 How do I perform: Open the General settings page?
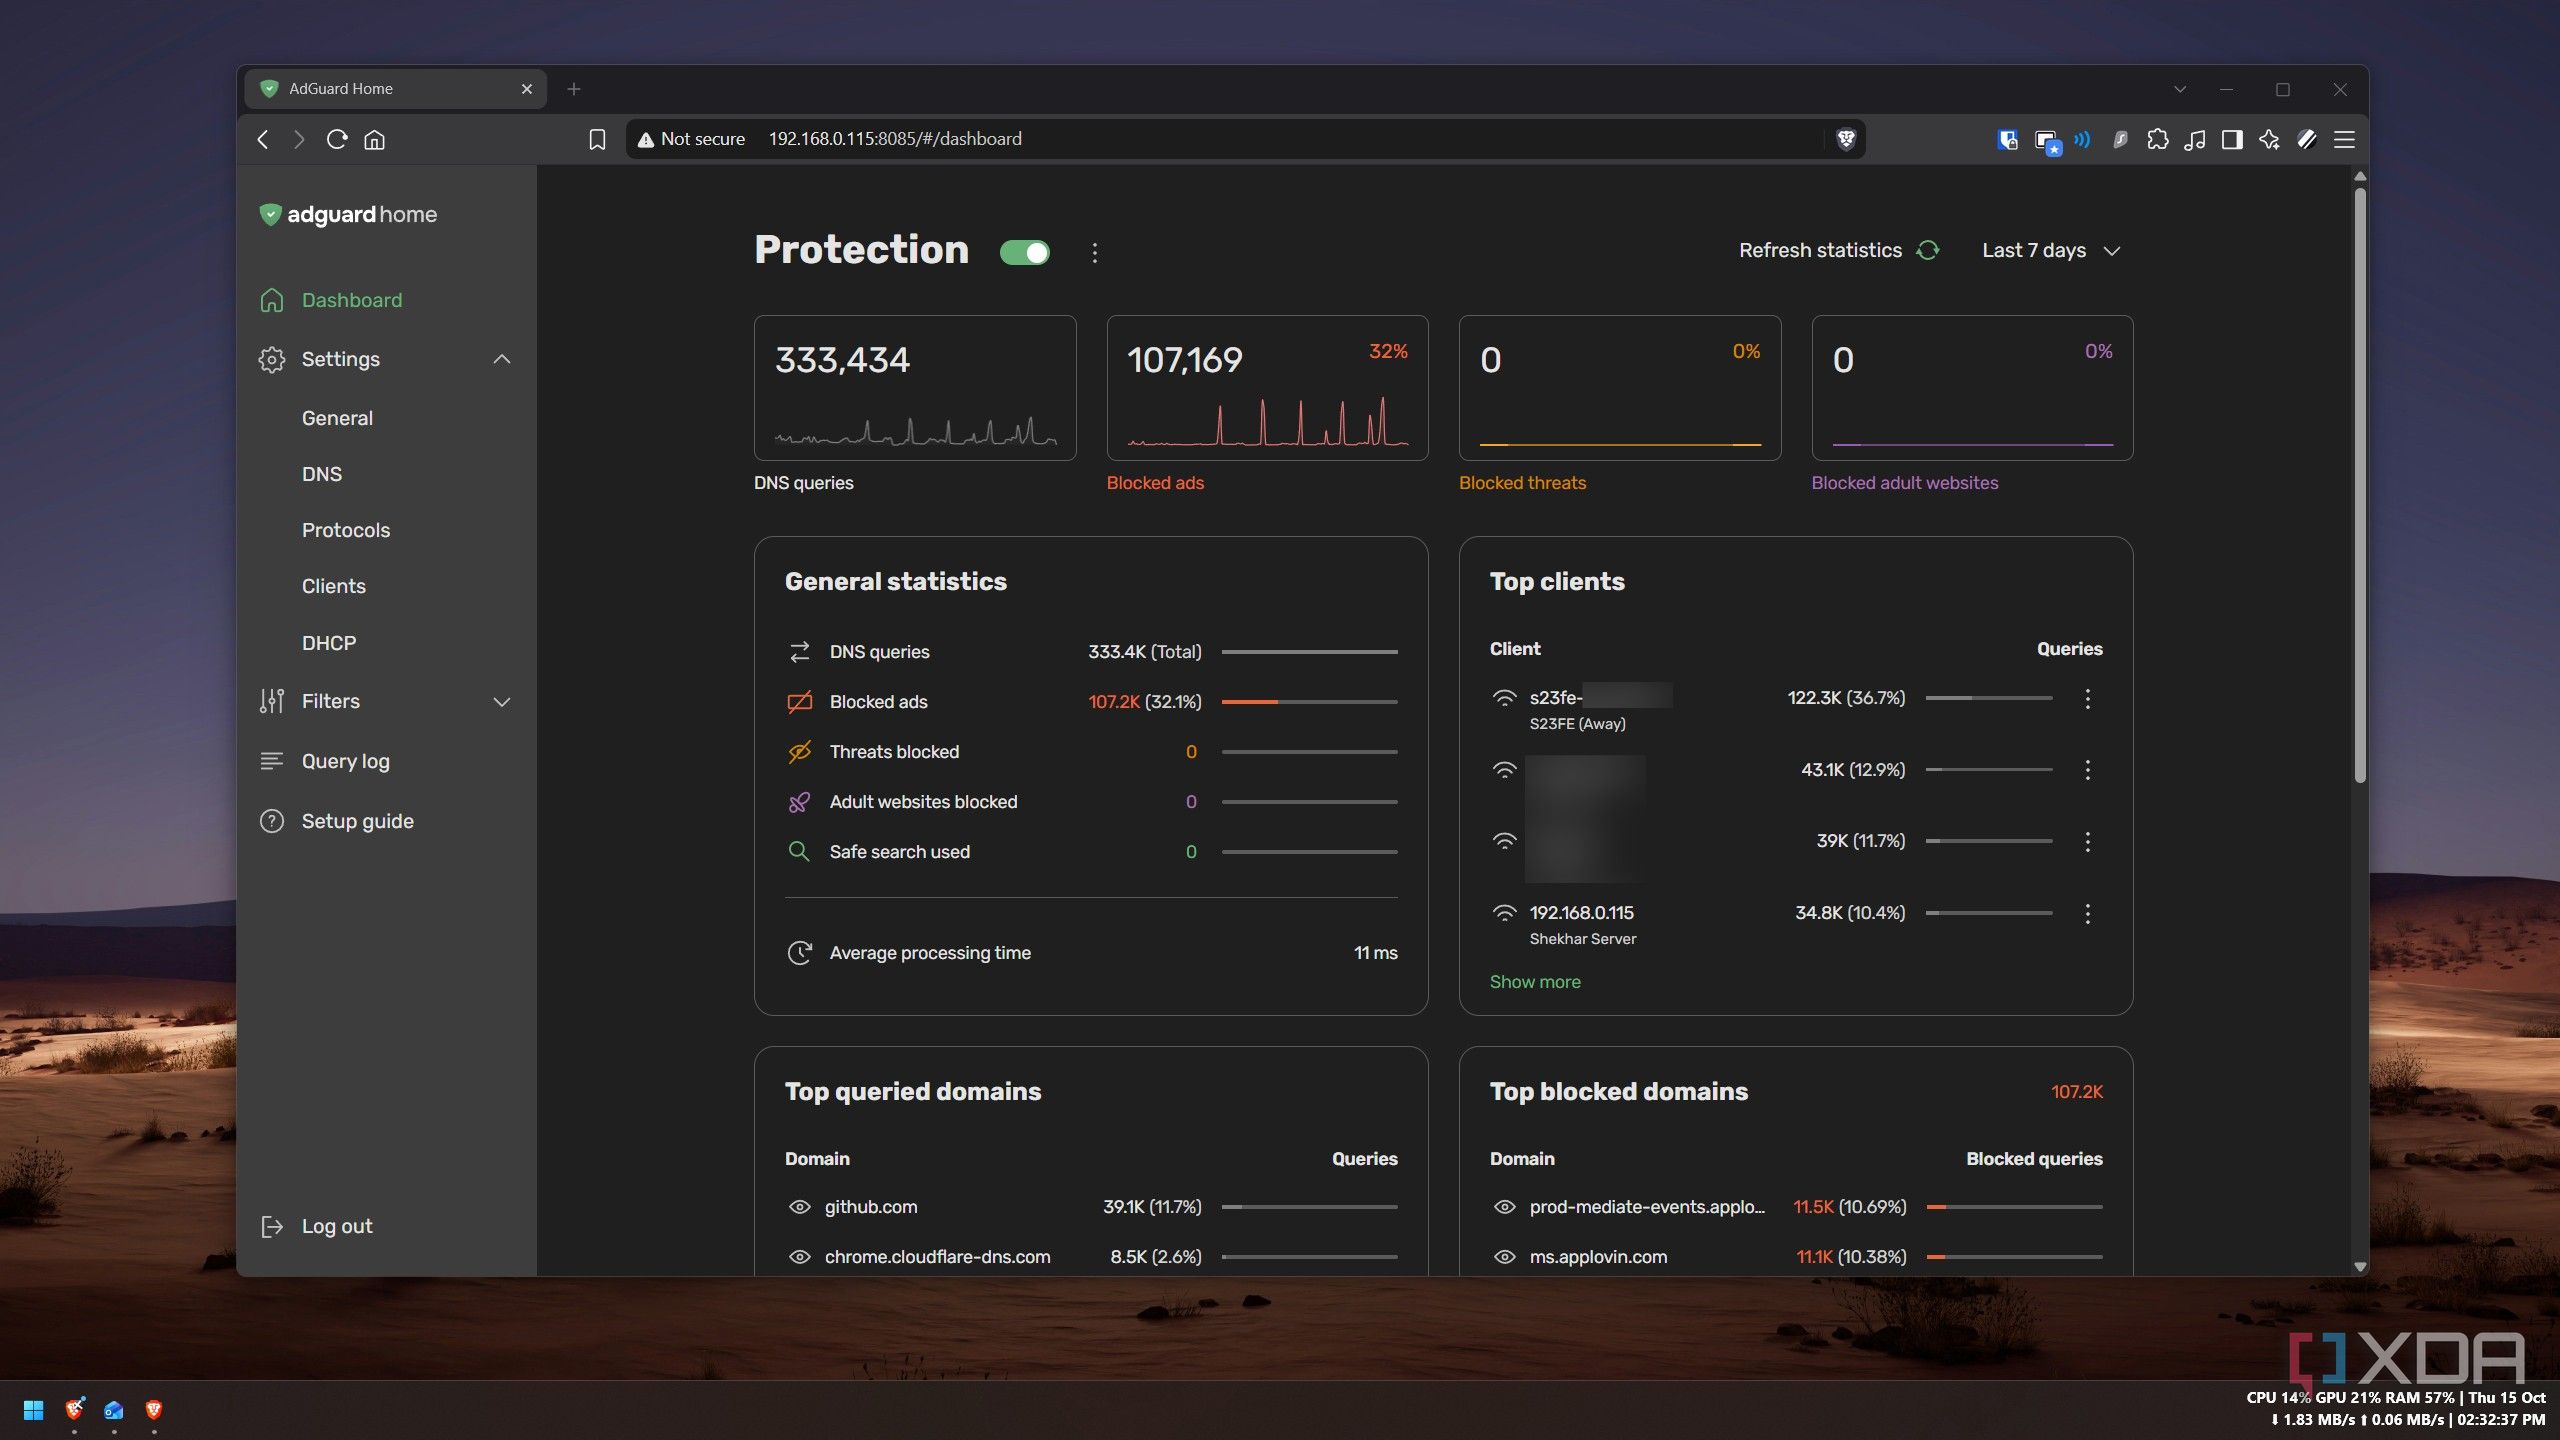point(337,418)
